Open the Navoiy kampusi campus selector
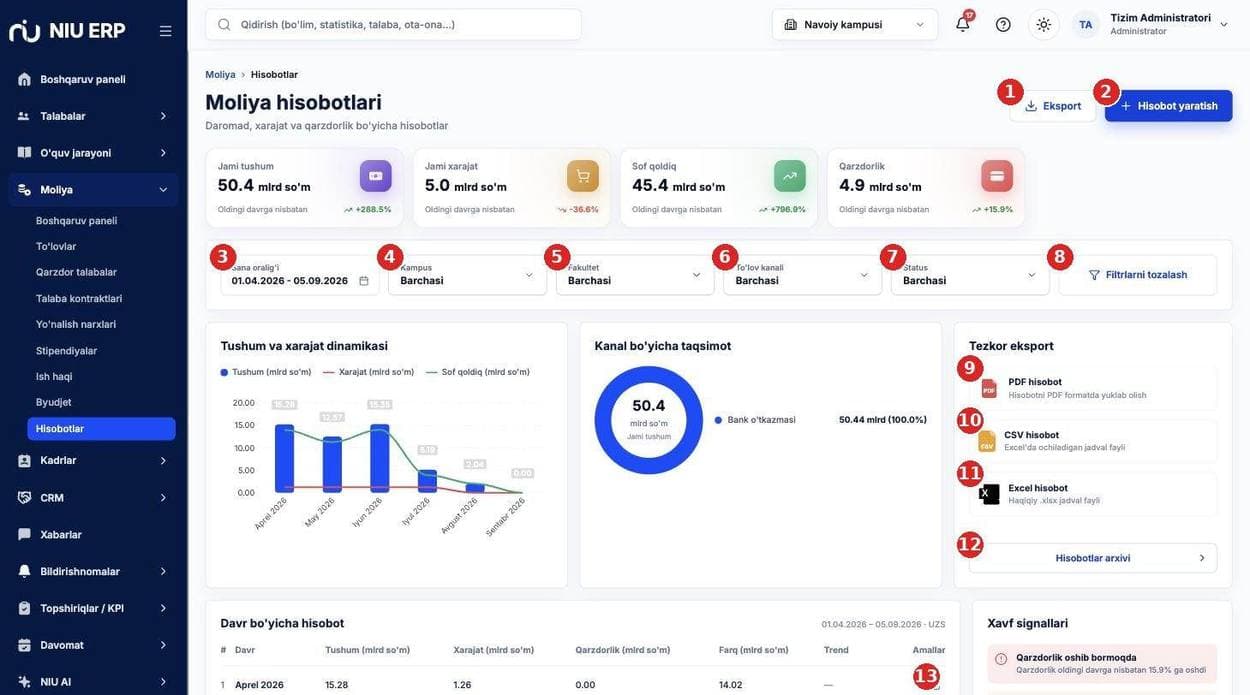The height and width of the screenshot is (695, 1250). pos(855,24)
